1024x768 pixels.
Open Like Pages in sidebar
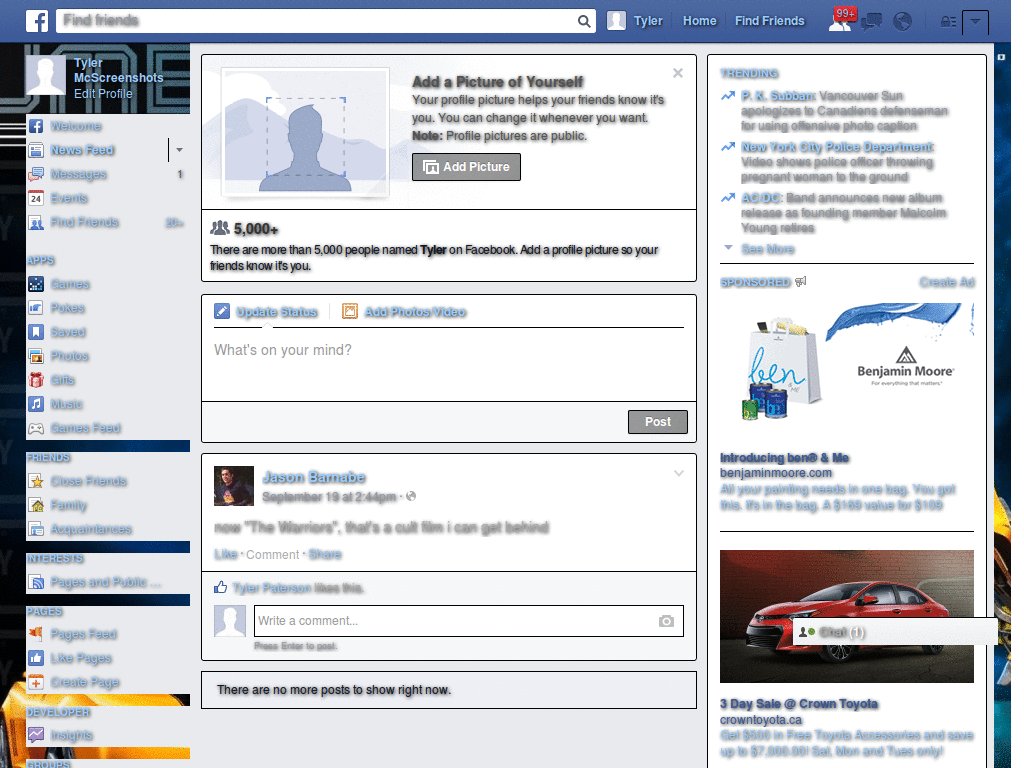[81, 658]
